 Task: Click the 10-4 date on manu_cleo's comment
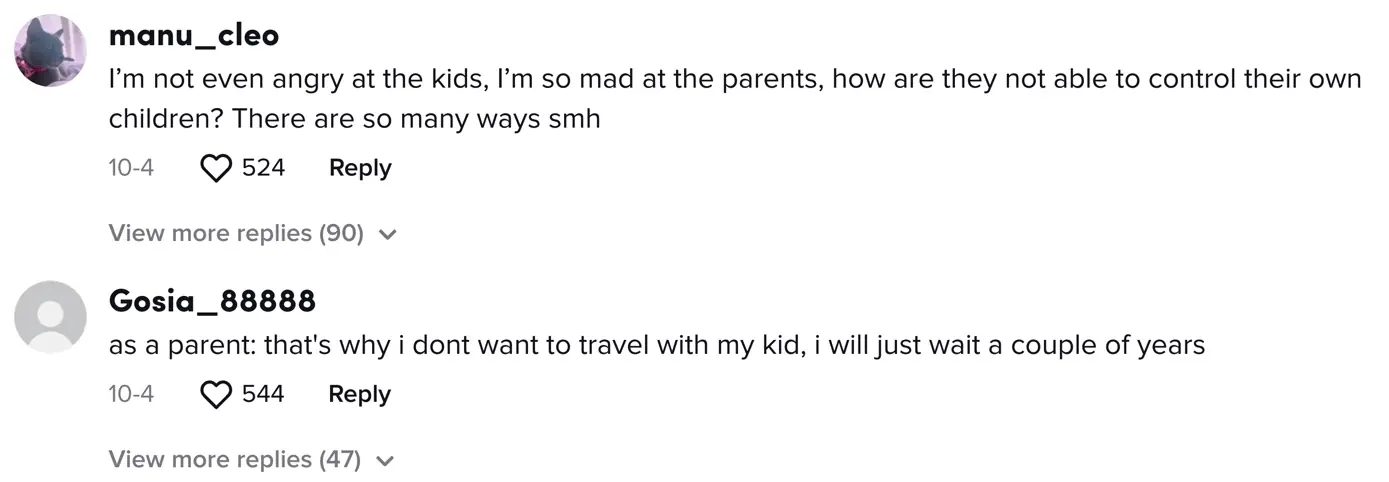coord(131,168)
